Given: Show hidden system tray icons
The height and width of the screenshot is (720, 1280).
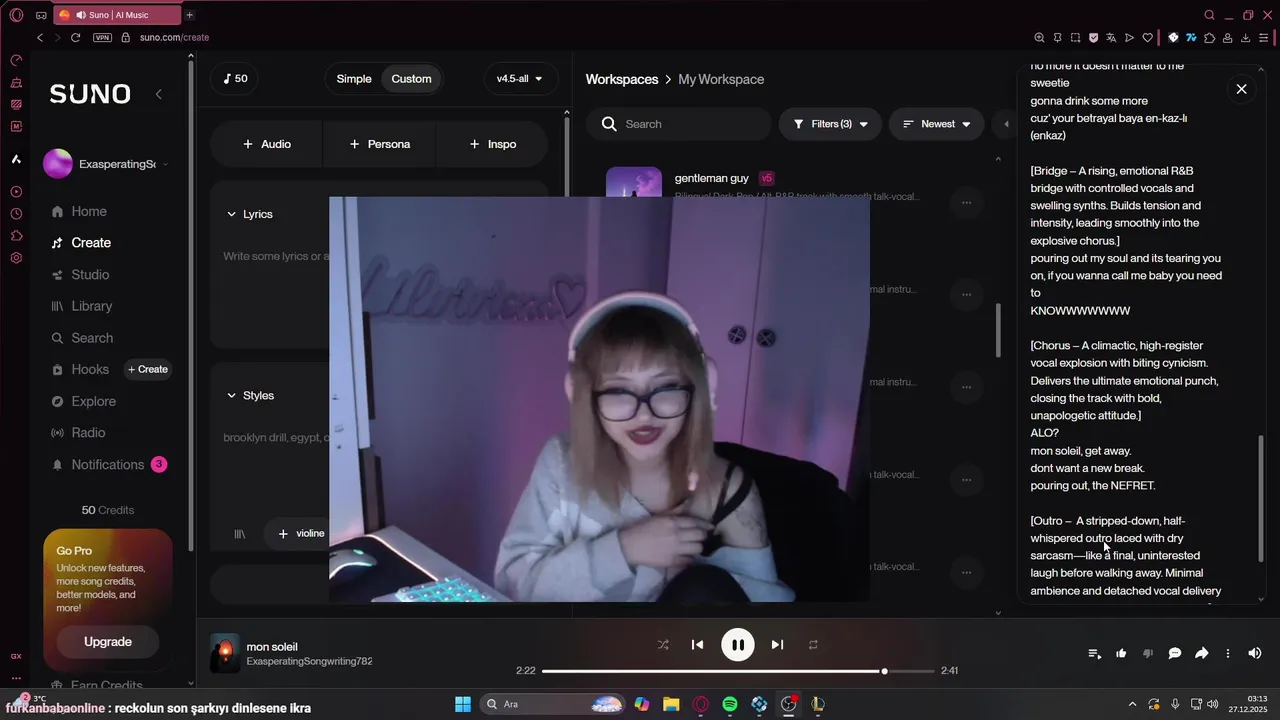Looking at the screenshot, I should (x=1132, y=704).
